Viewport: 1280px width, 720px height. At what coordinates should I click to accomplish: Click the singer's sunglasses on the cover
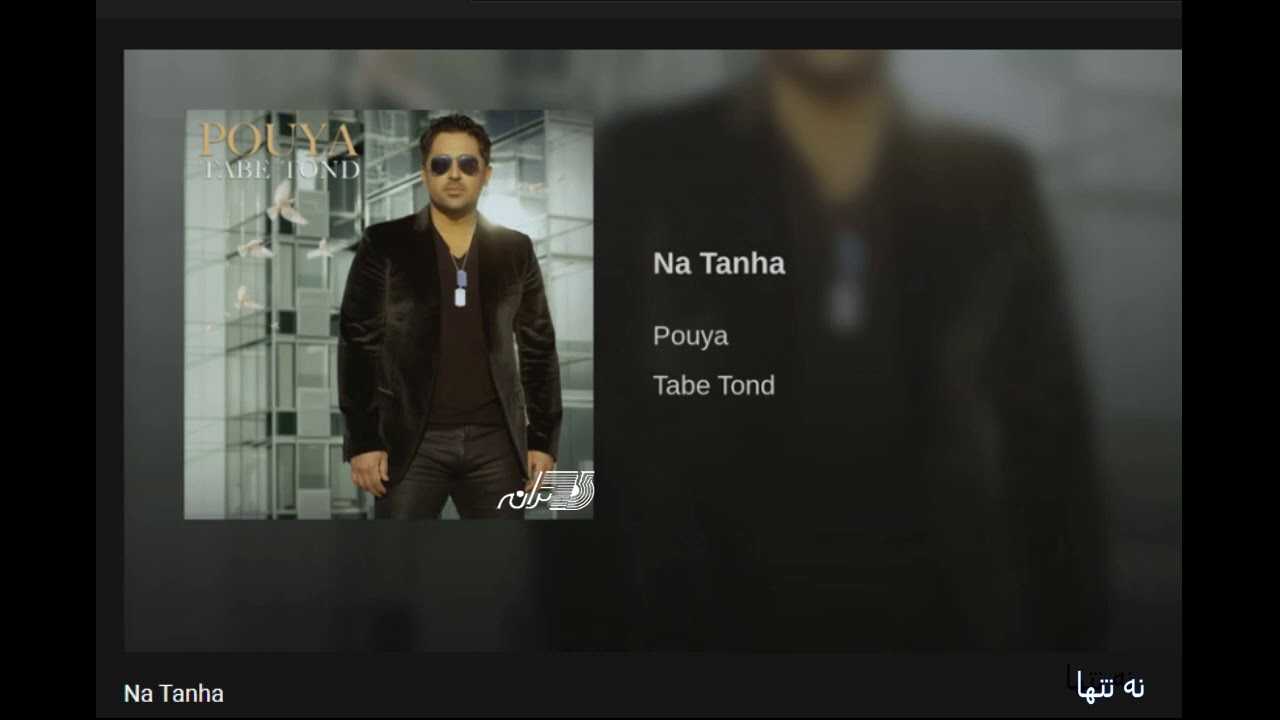click(453, 165)
